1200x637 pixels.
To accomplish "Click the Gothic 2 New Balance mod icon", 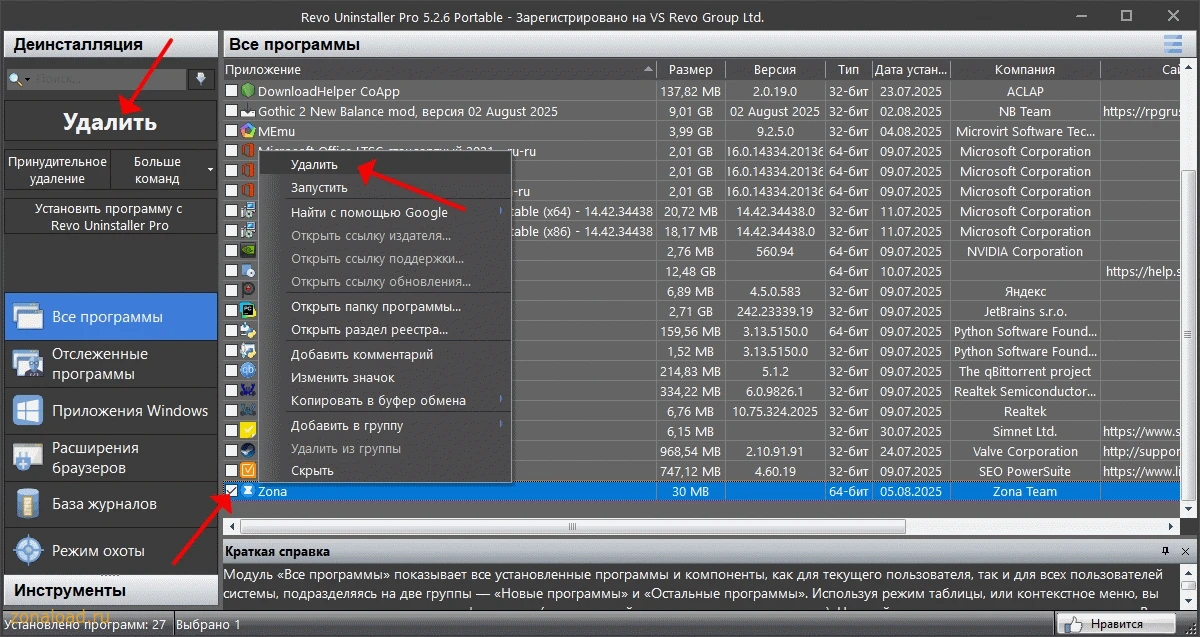I will tap(249, 111).
